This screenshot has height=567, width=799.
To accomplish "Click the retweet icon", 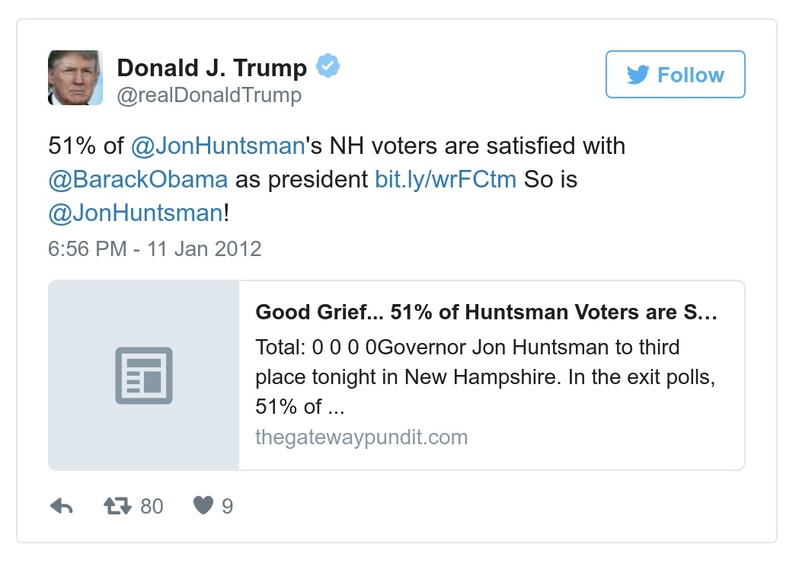I will 119,506.
